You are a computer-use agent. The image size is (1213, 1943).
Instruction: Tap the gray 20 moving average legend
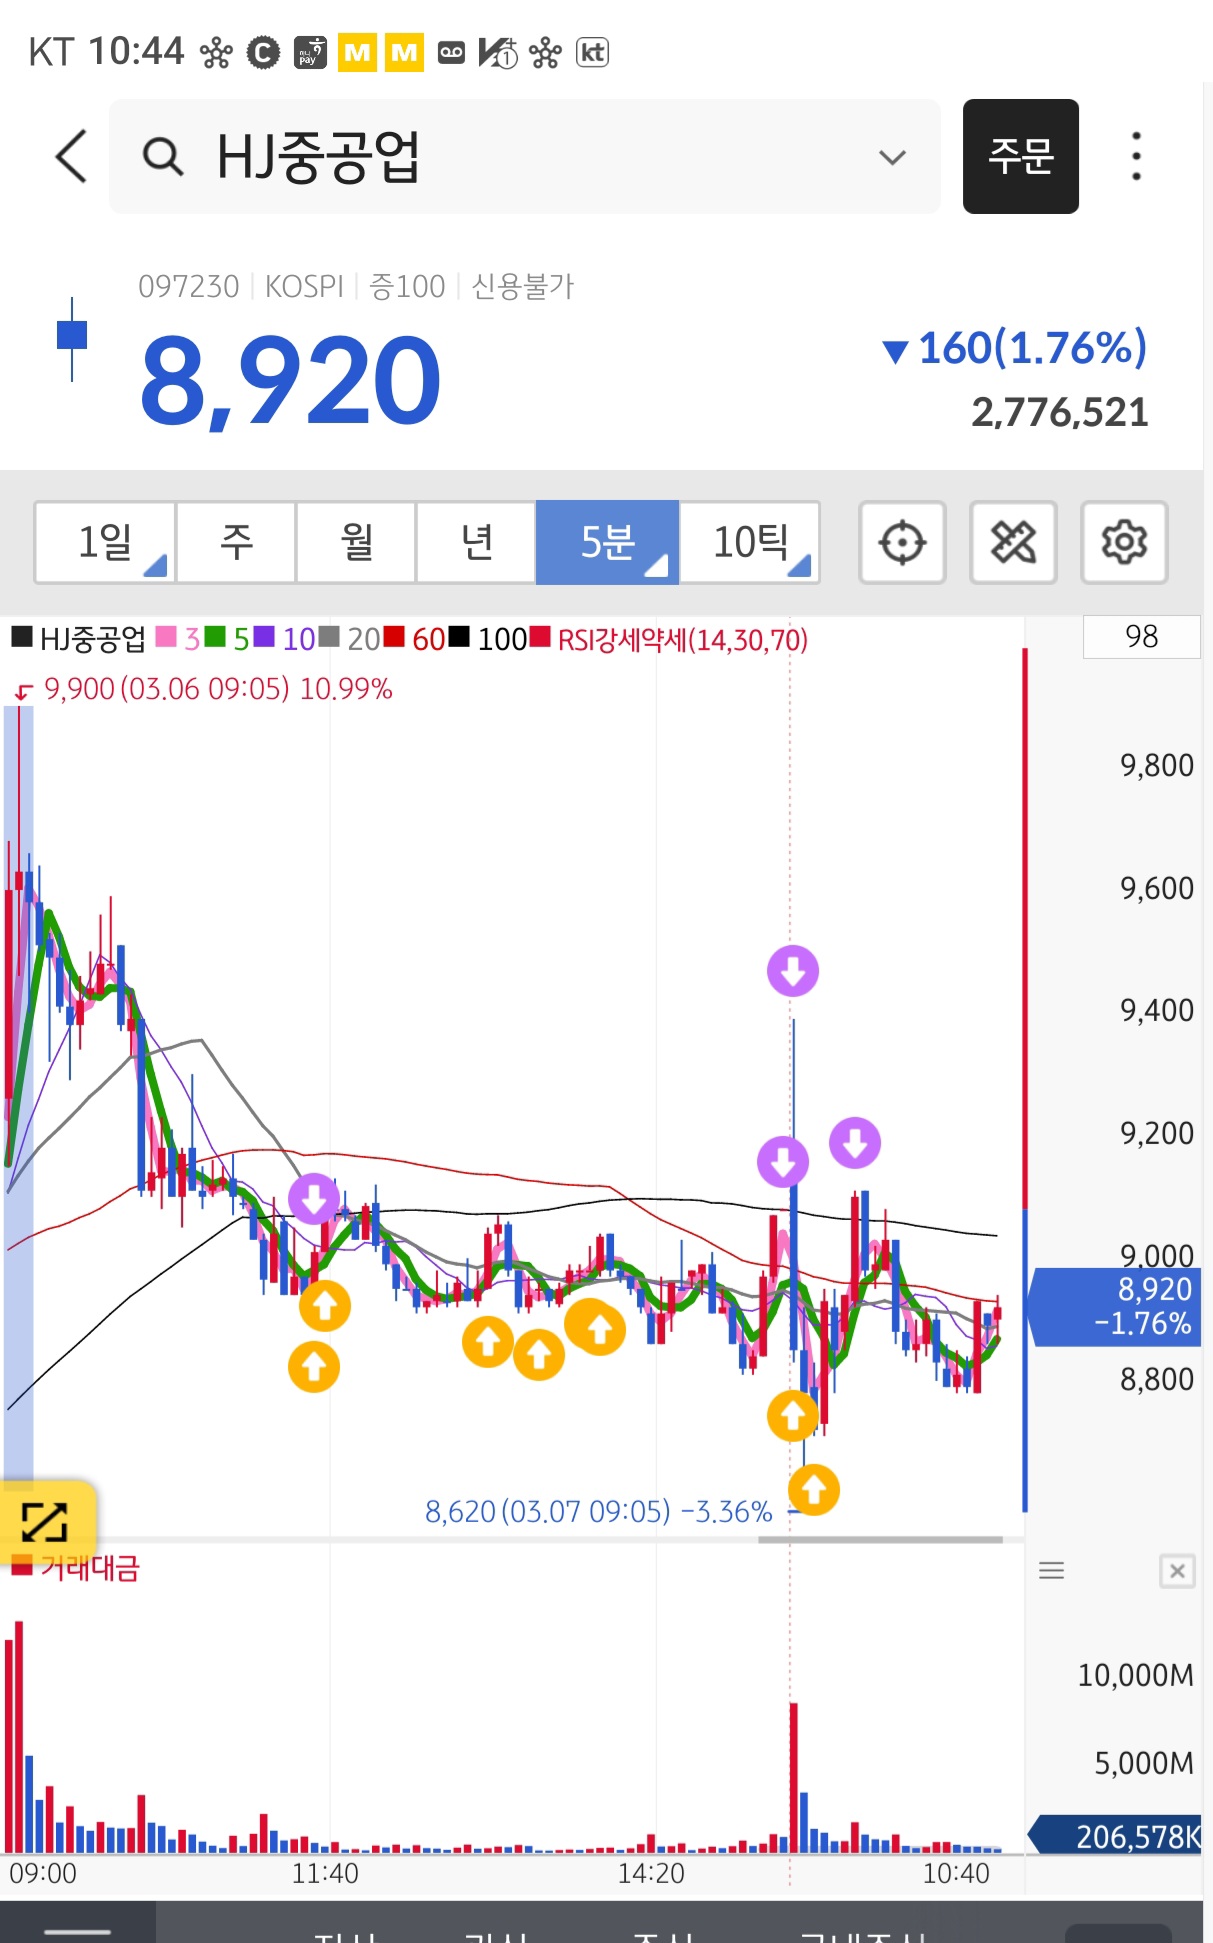click(x=349, y=638)
